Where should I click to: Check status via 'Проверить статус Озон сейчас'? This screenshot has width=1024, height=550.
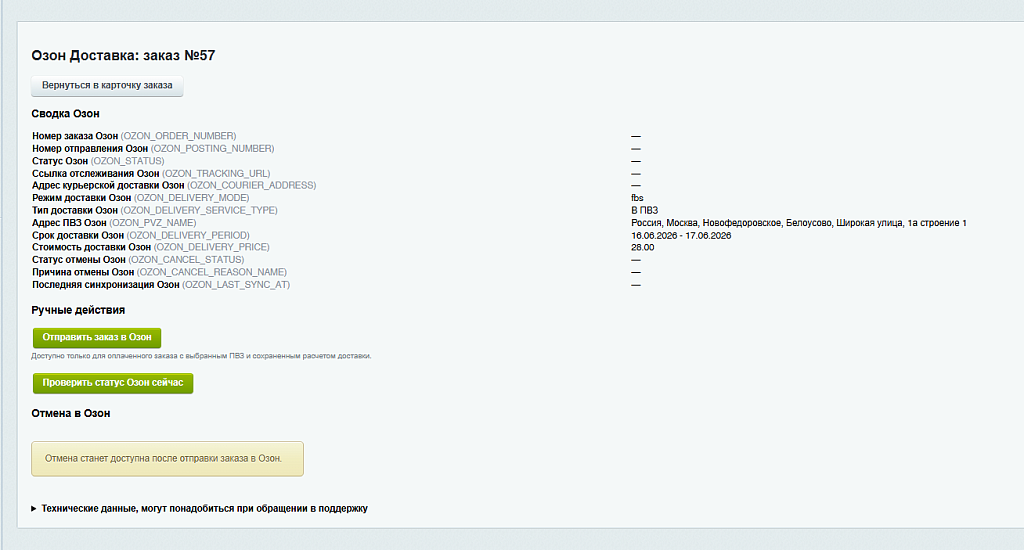pos(113,383)
